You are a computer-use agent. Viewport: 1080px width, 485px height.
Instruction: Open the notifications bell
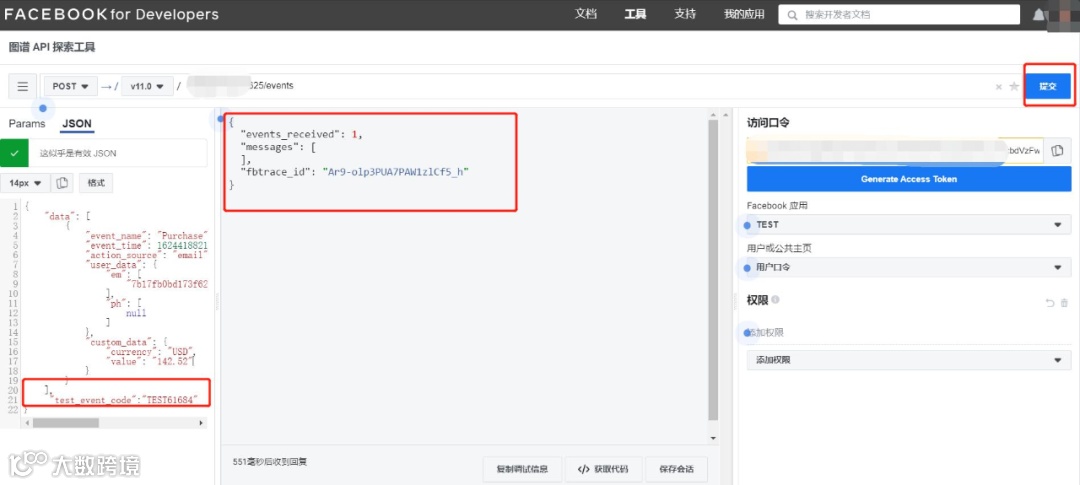click(x=1039, y=15)
